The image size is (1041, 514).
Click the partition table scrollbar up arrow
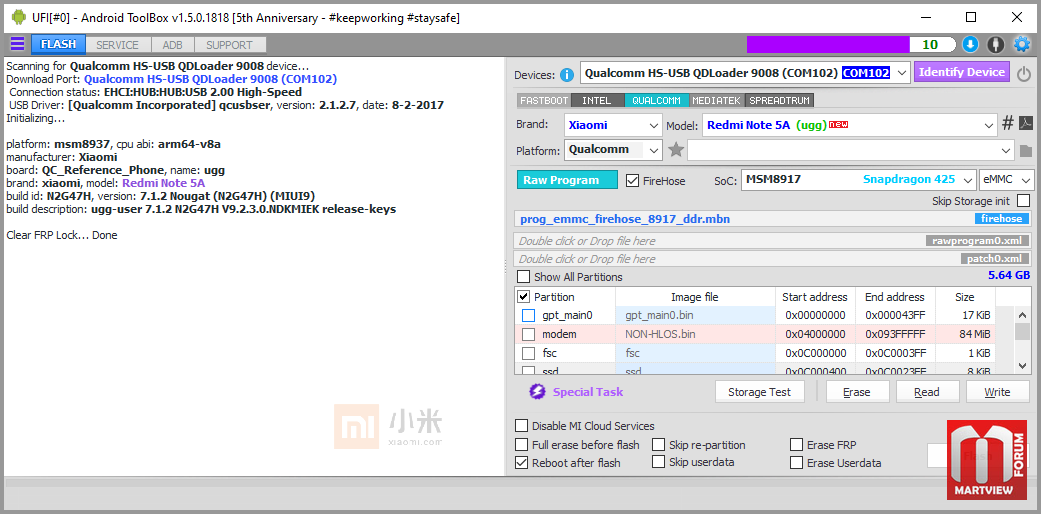[1022, 313]
